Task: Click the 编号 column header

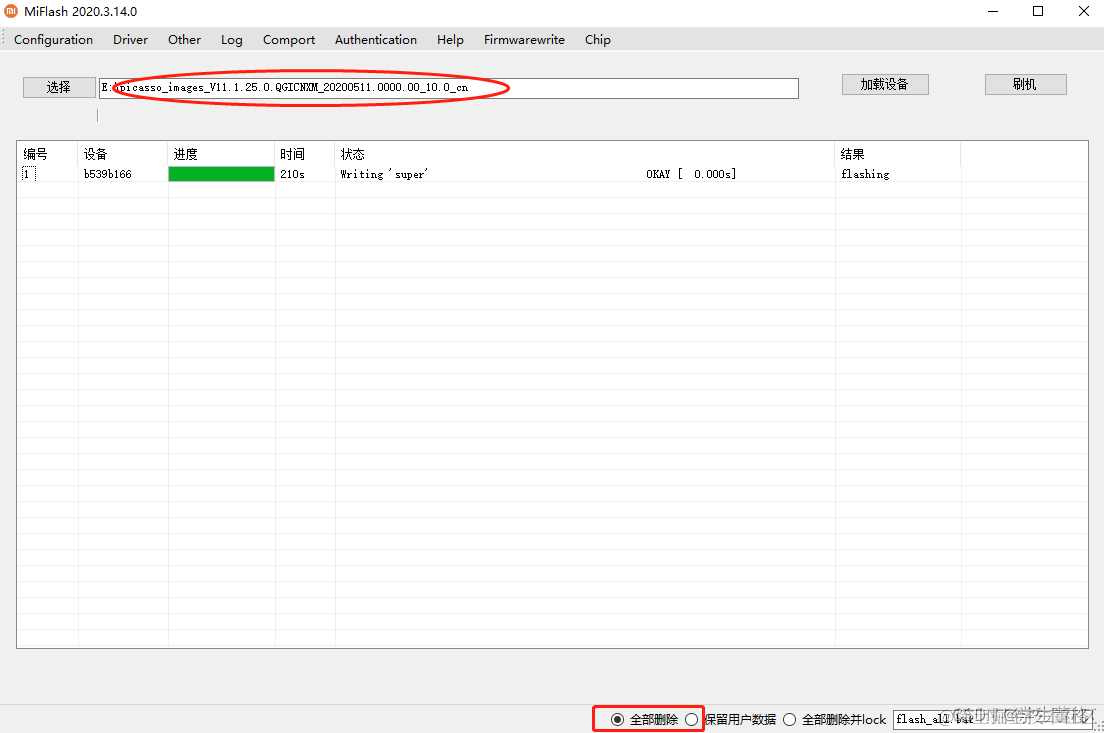Action: click(x=47, y=154)
